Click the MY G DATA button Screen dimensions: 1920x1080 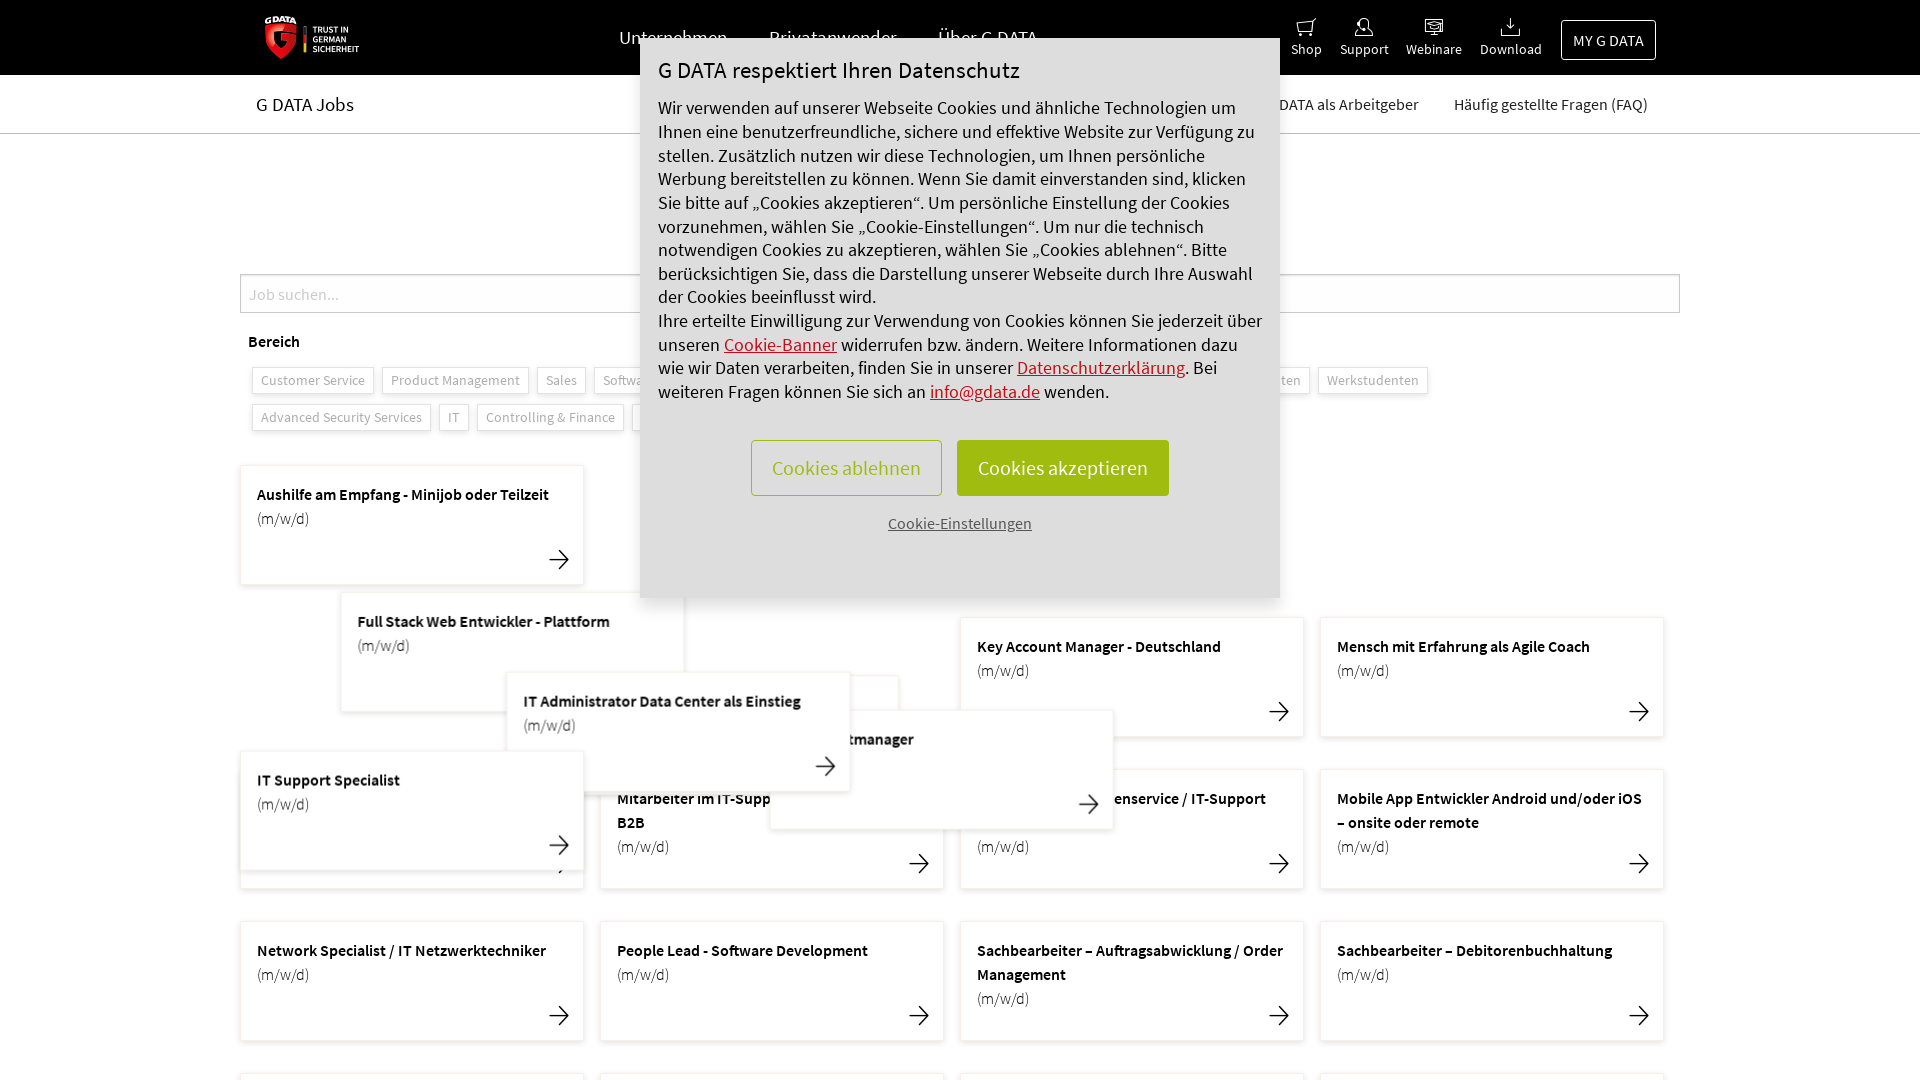pyautogui.click(x=1607, y=41)
